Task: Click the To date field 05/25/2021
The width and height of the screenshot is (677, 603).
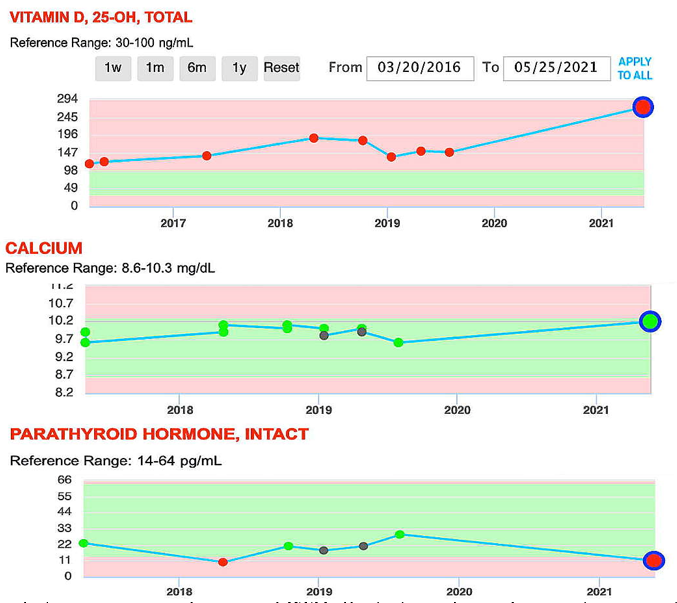Action: click(x=556, y=68)
